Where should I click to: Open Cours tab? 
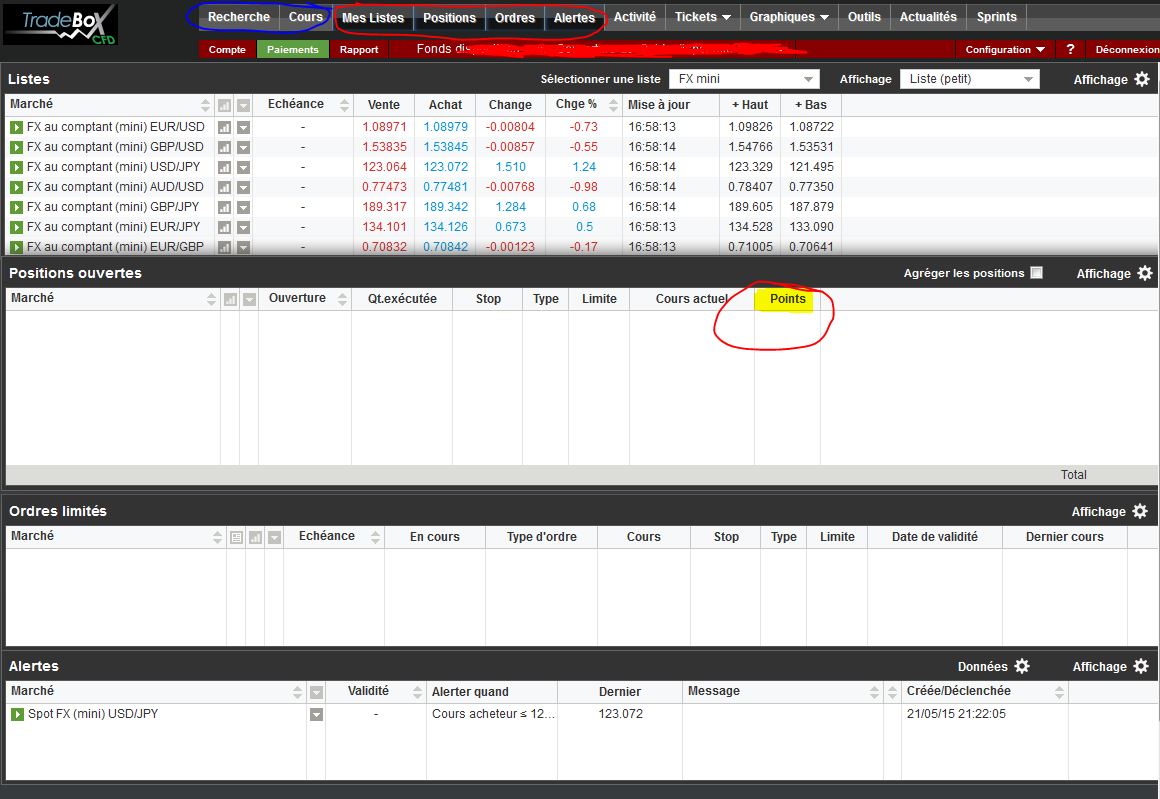coord(306,17)
